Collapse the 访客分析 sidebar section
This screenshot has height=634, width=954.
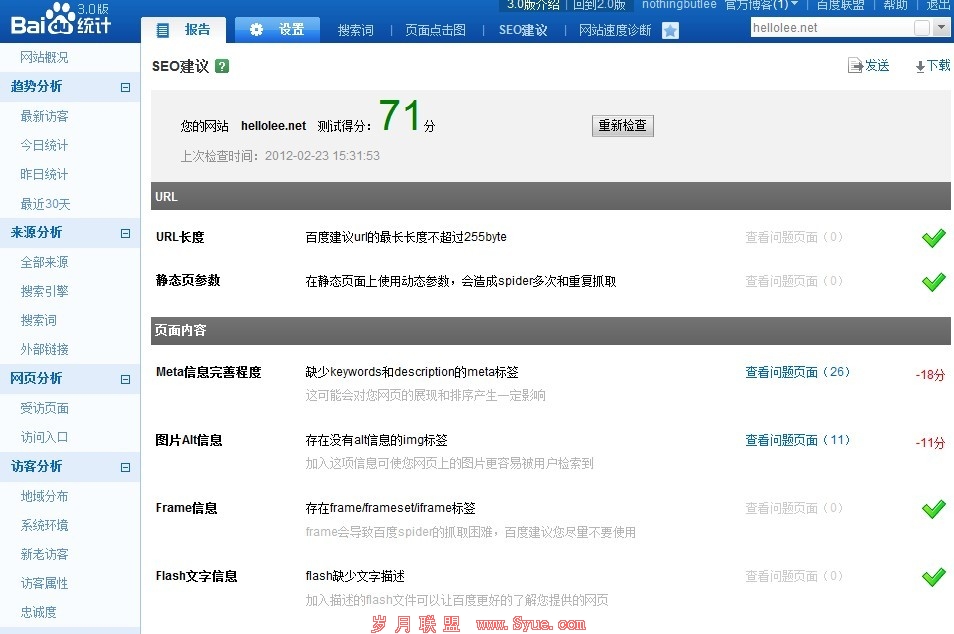tap(125, 467)
